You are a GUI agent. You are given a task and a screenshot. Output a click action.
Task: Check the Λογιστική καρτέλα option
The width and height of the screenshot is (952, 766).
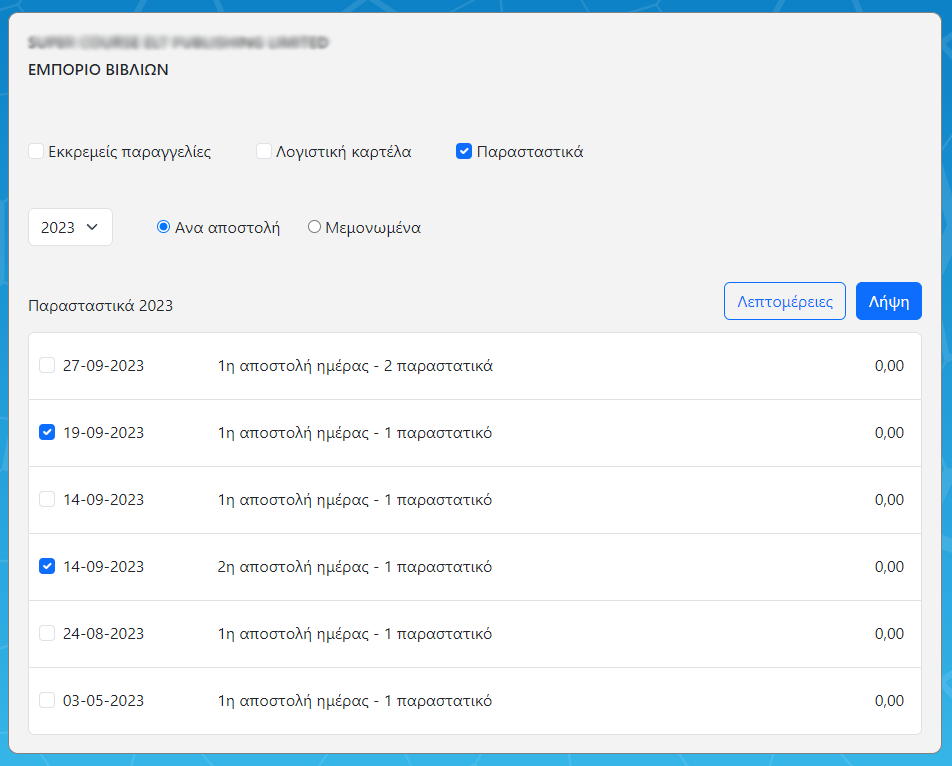264,152
